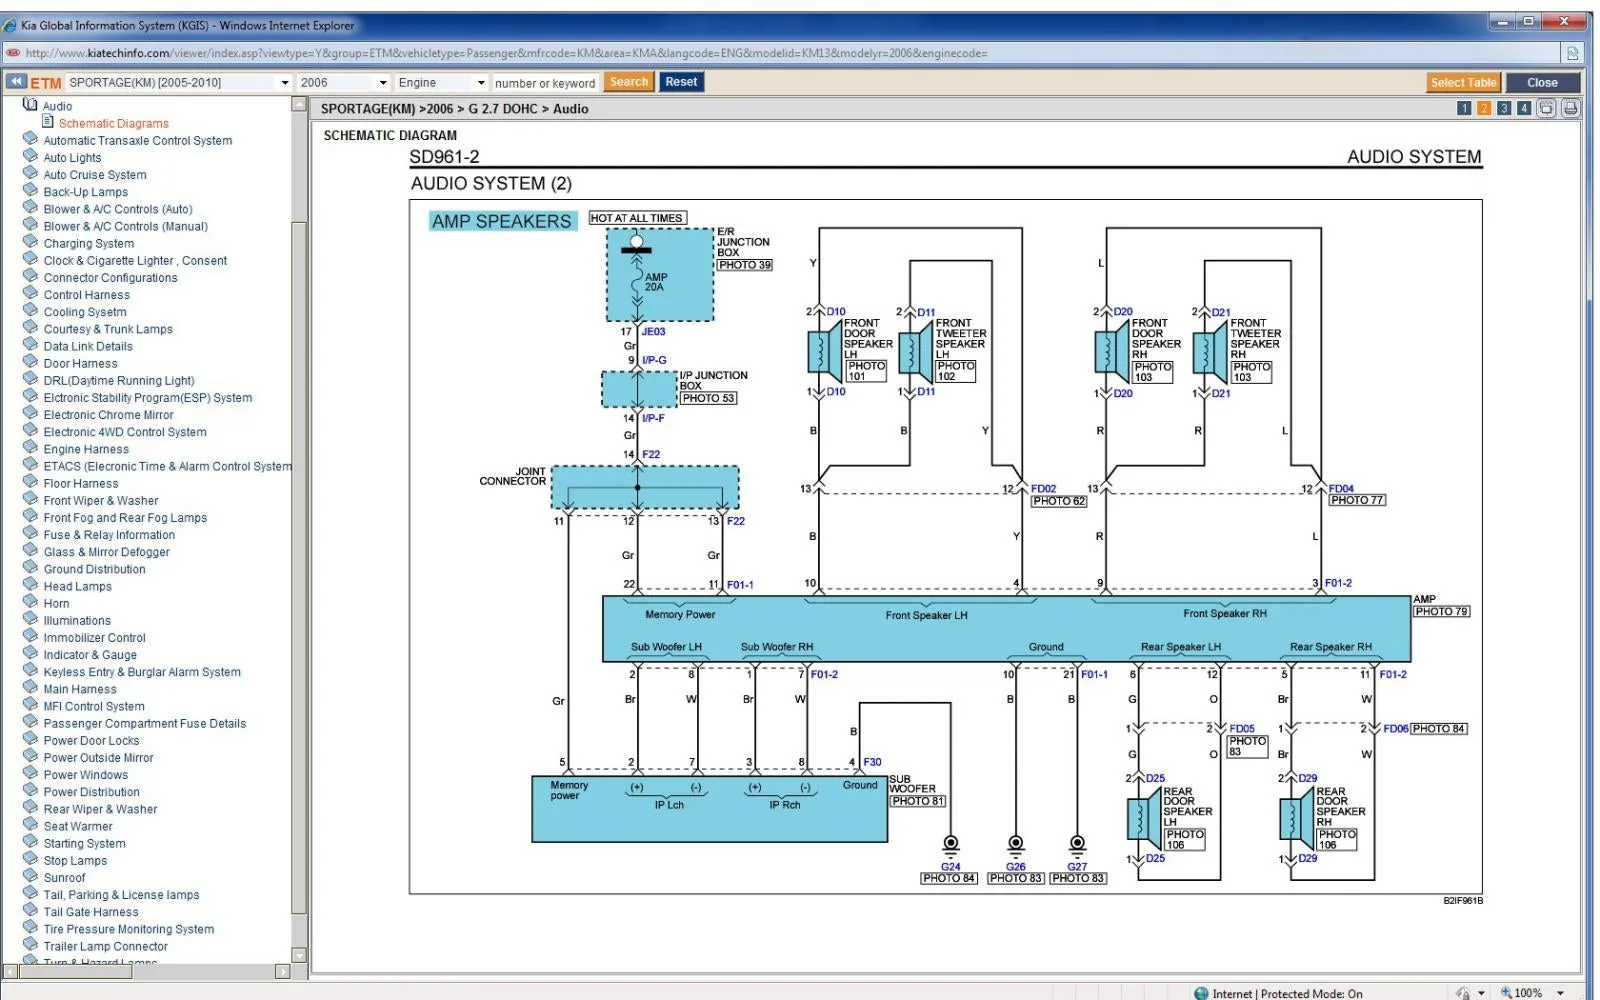Click the orange Search button
Screen dimensions: 1600x1000
(629, 82)
